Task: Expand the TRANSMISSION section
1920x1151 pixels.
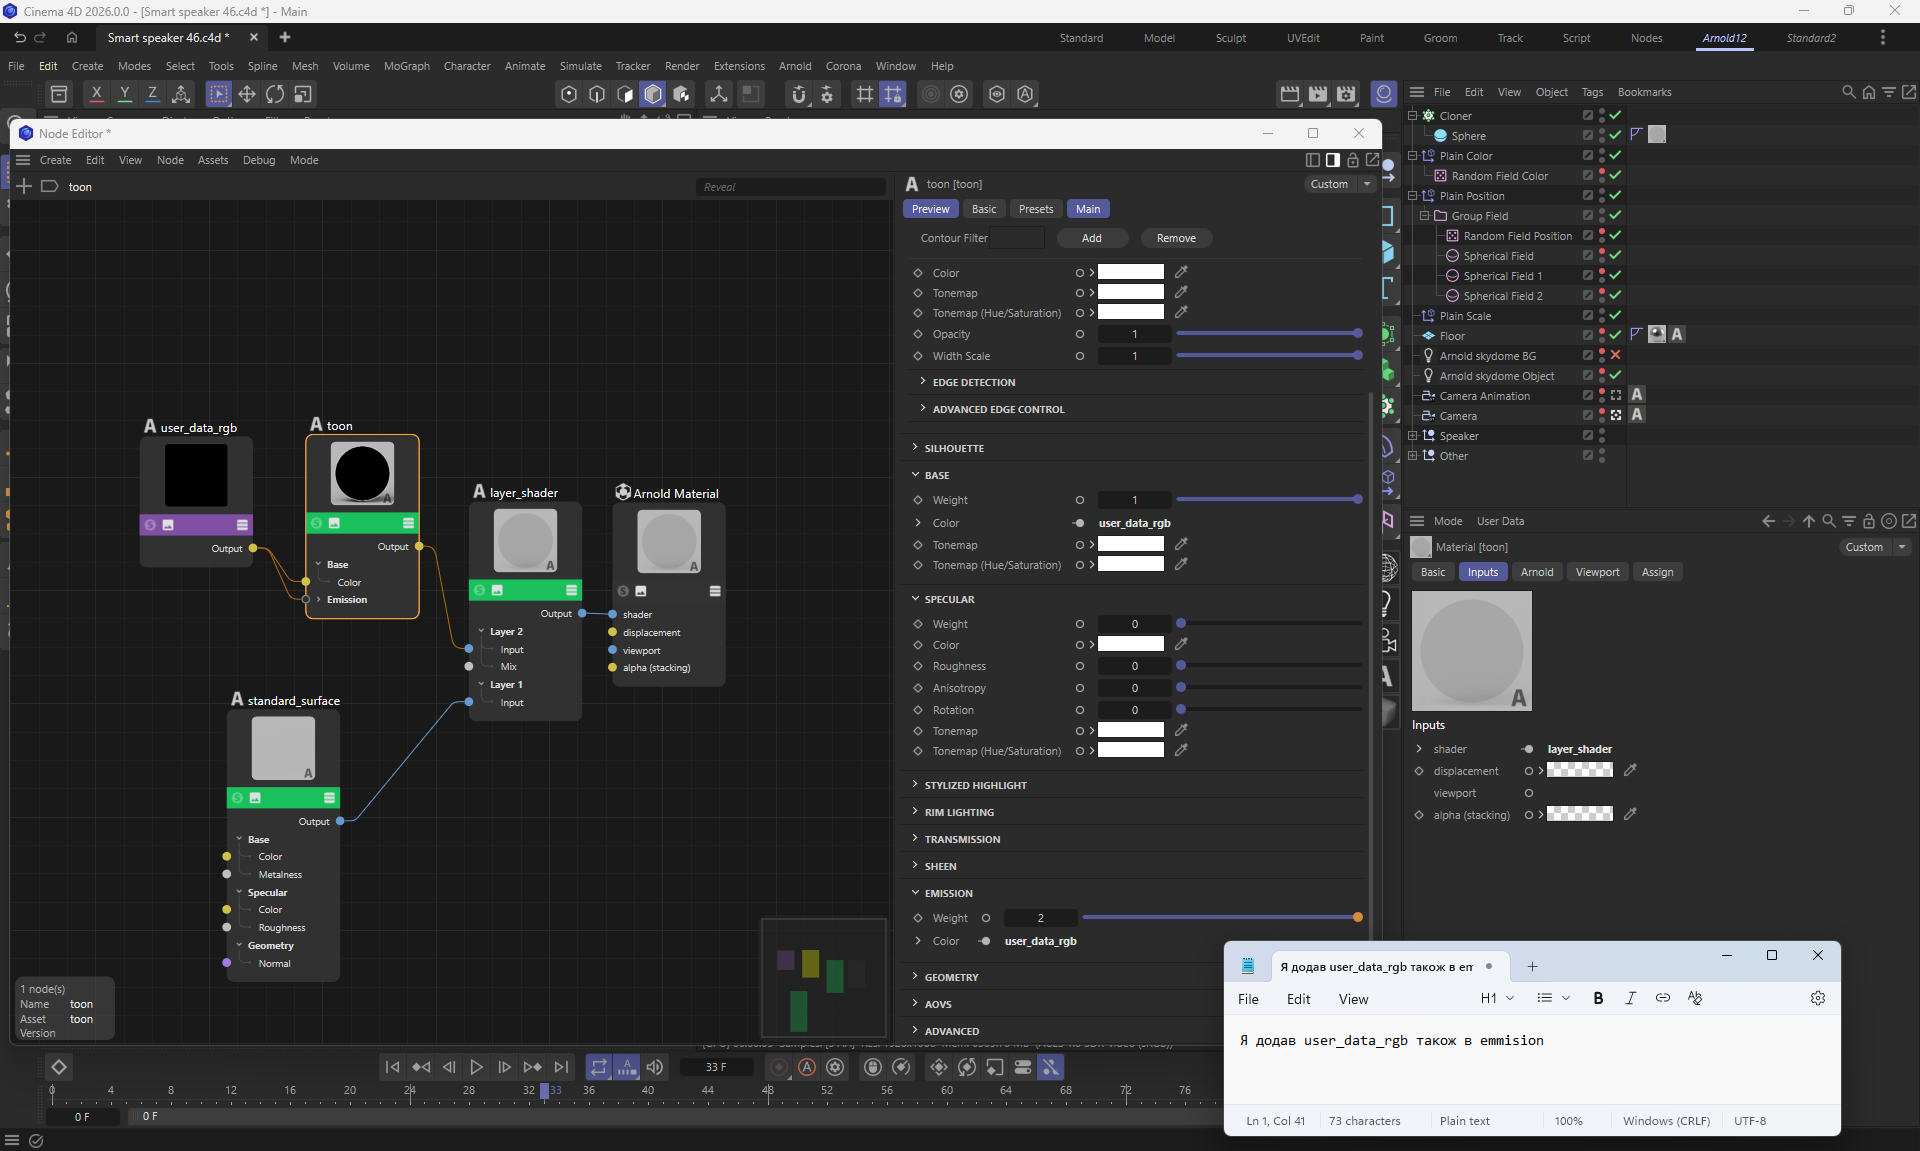Action: point(961,839)
